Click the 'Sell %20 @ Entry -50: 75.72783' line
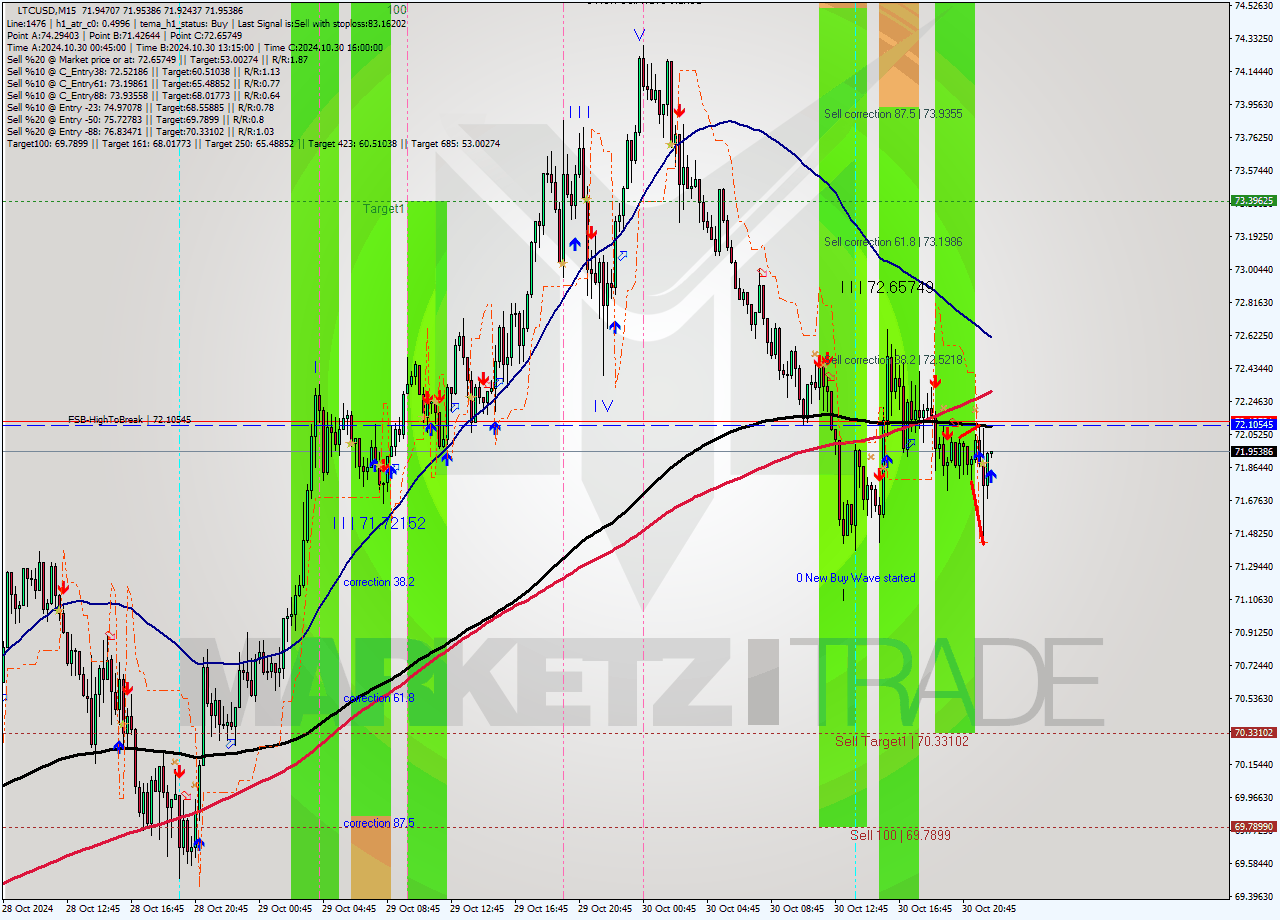This screenshot has height=920, width=1280. [x=135, y=119]
